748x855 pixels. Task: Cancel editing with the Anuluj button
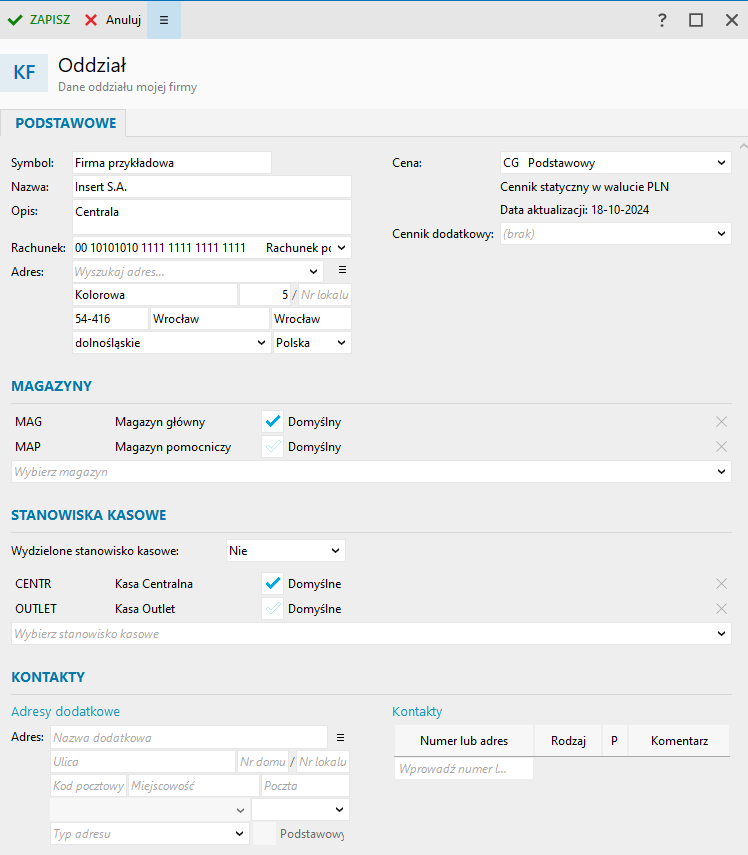(113, 20)
